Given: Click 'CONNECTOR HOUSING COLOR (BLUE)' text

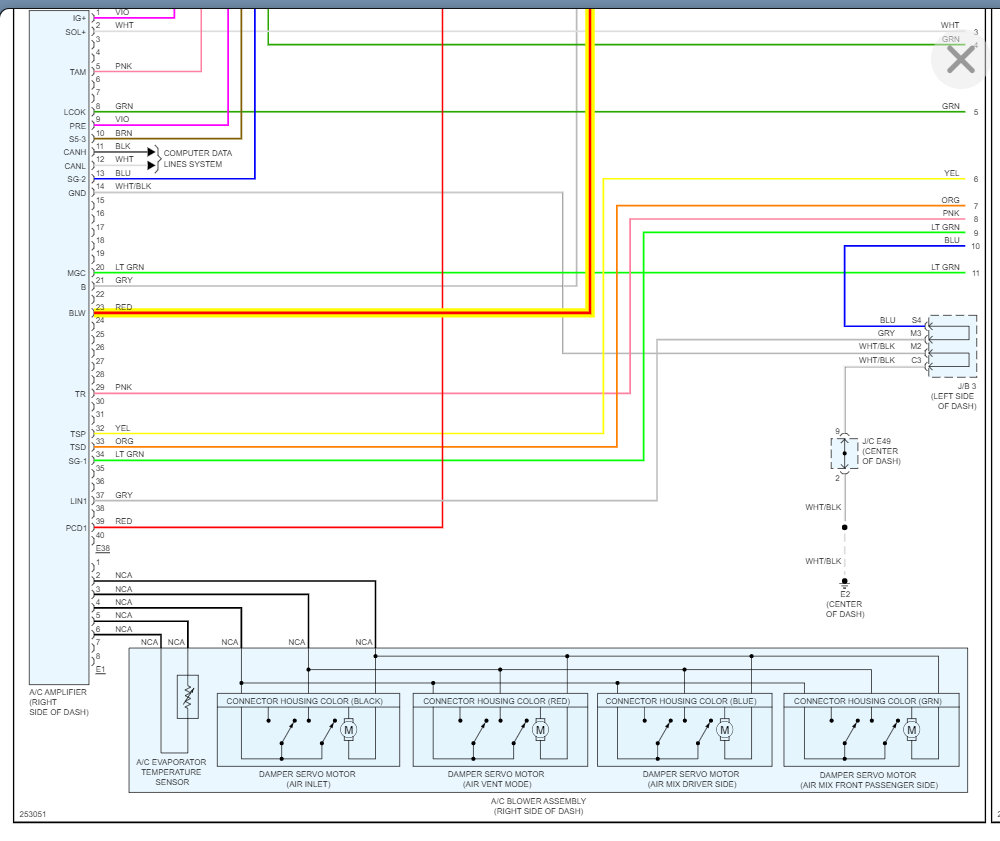Looking at the screenshot, I should (681, 701).
